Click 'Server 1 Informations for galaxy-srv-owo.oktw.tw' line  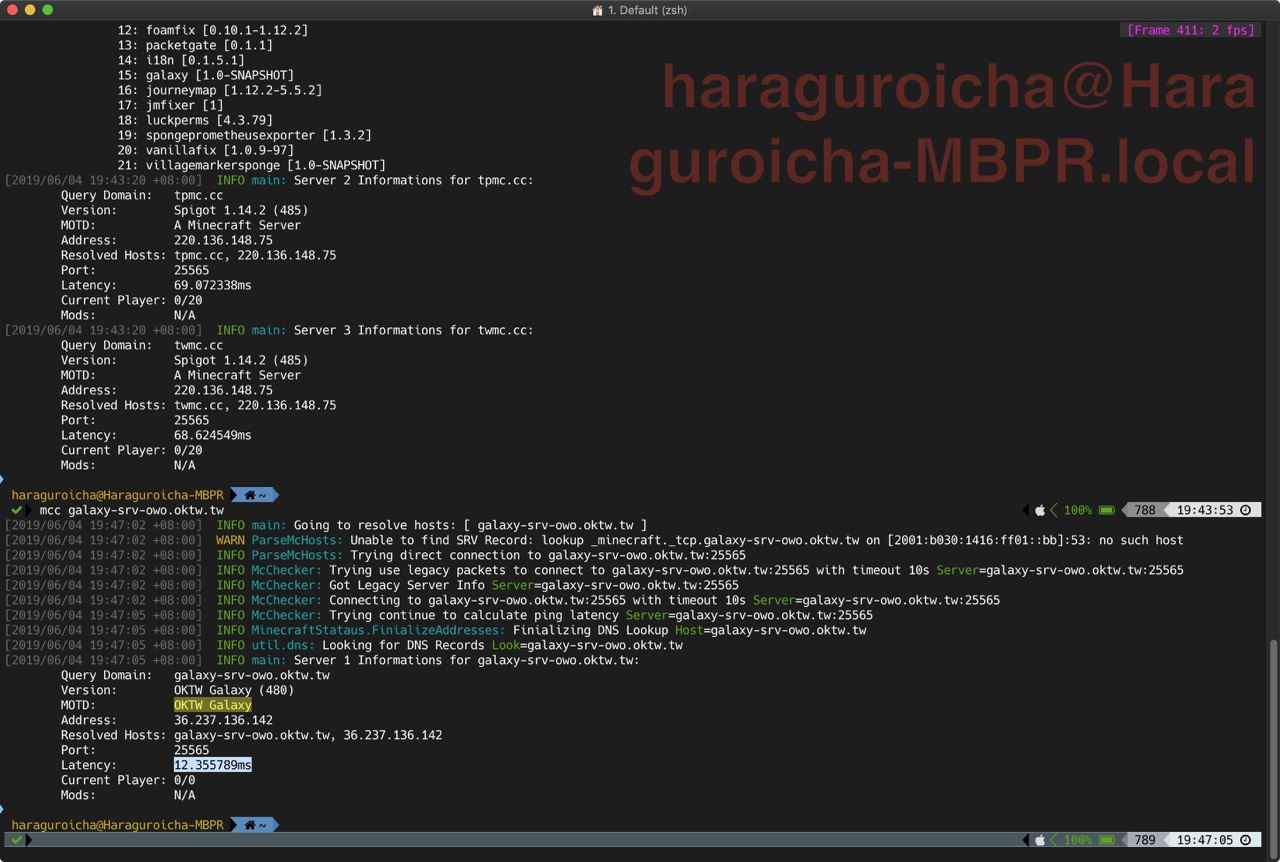click(322, 660)
